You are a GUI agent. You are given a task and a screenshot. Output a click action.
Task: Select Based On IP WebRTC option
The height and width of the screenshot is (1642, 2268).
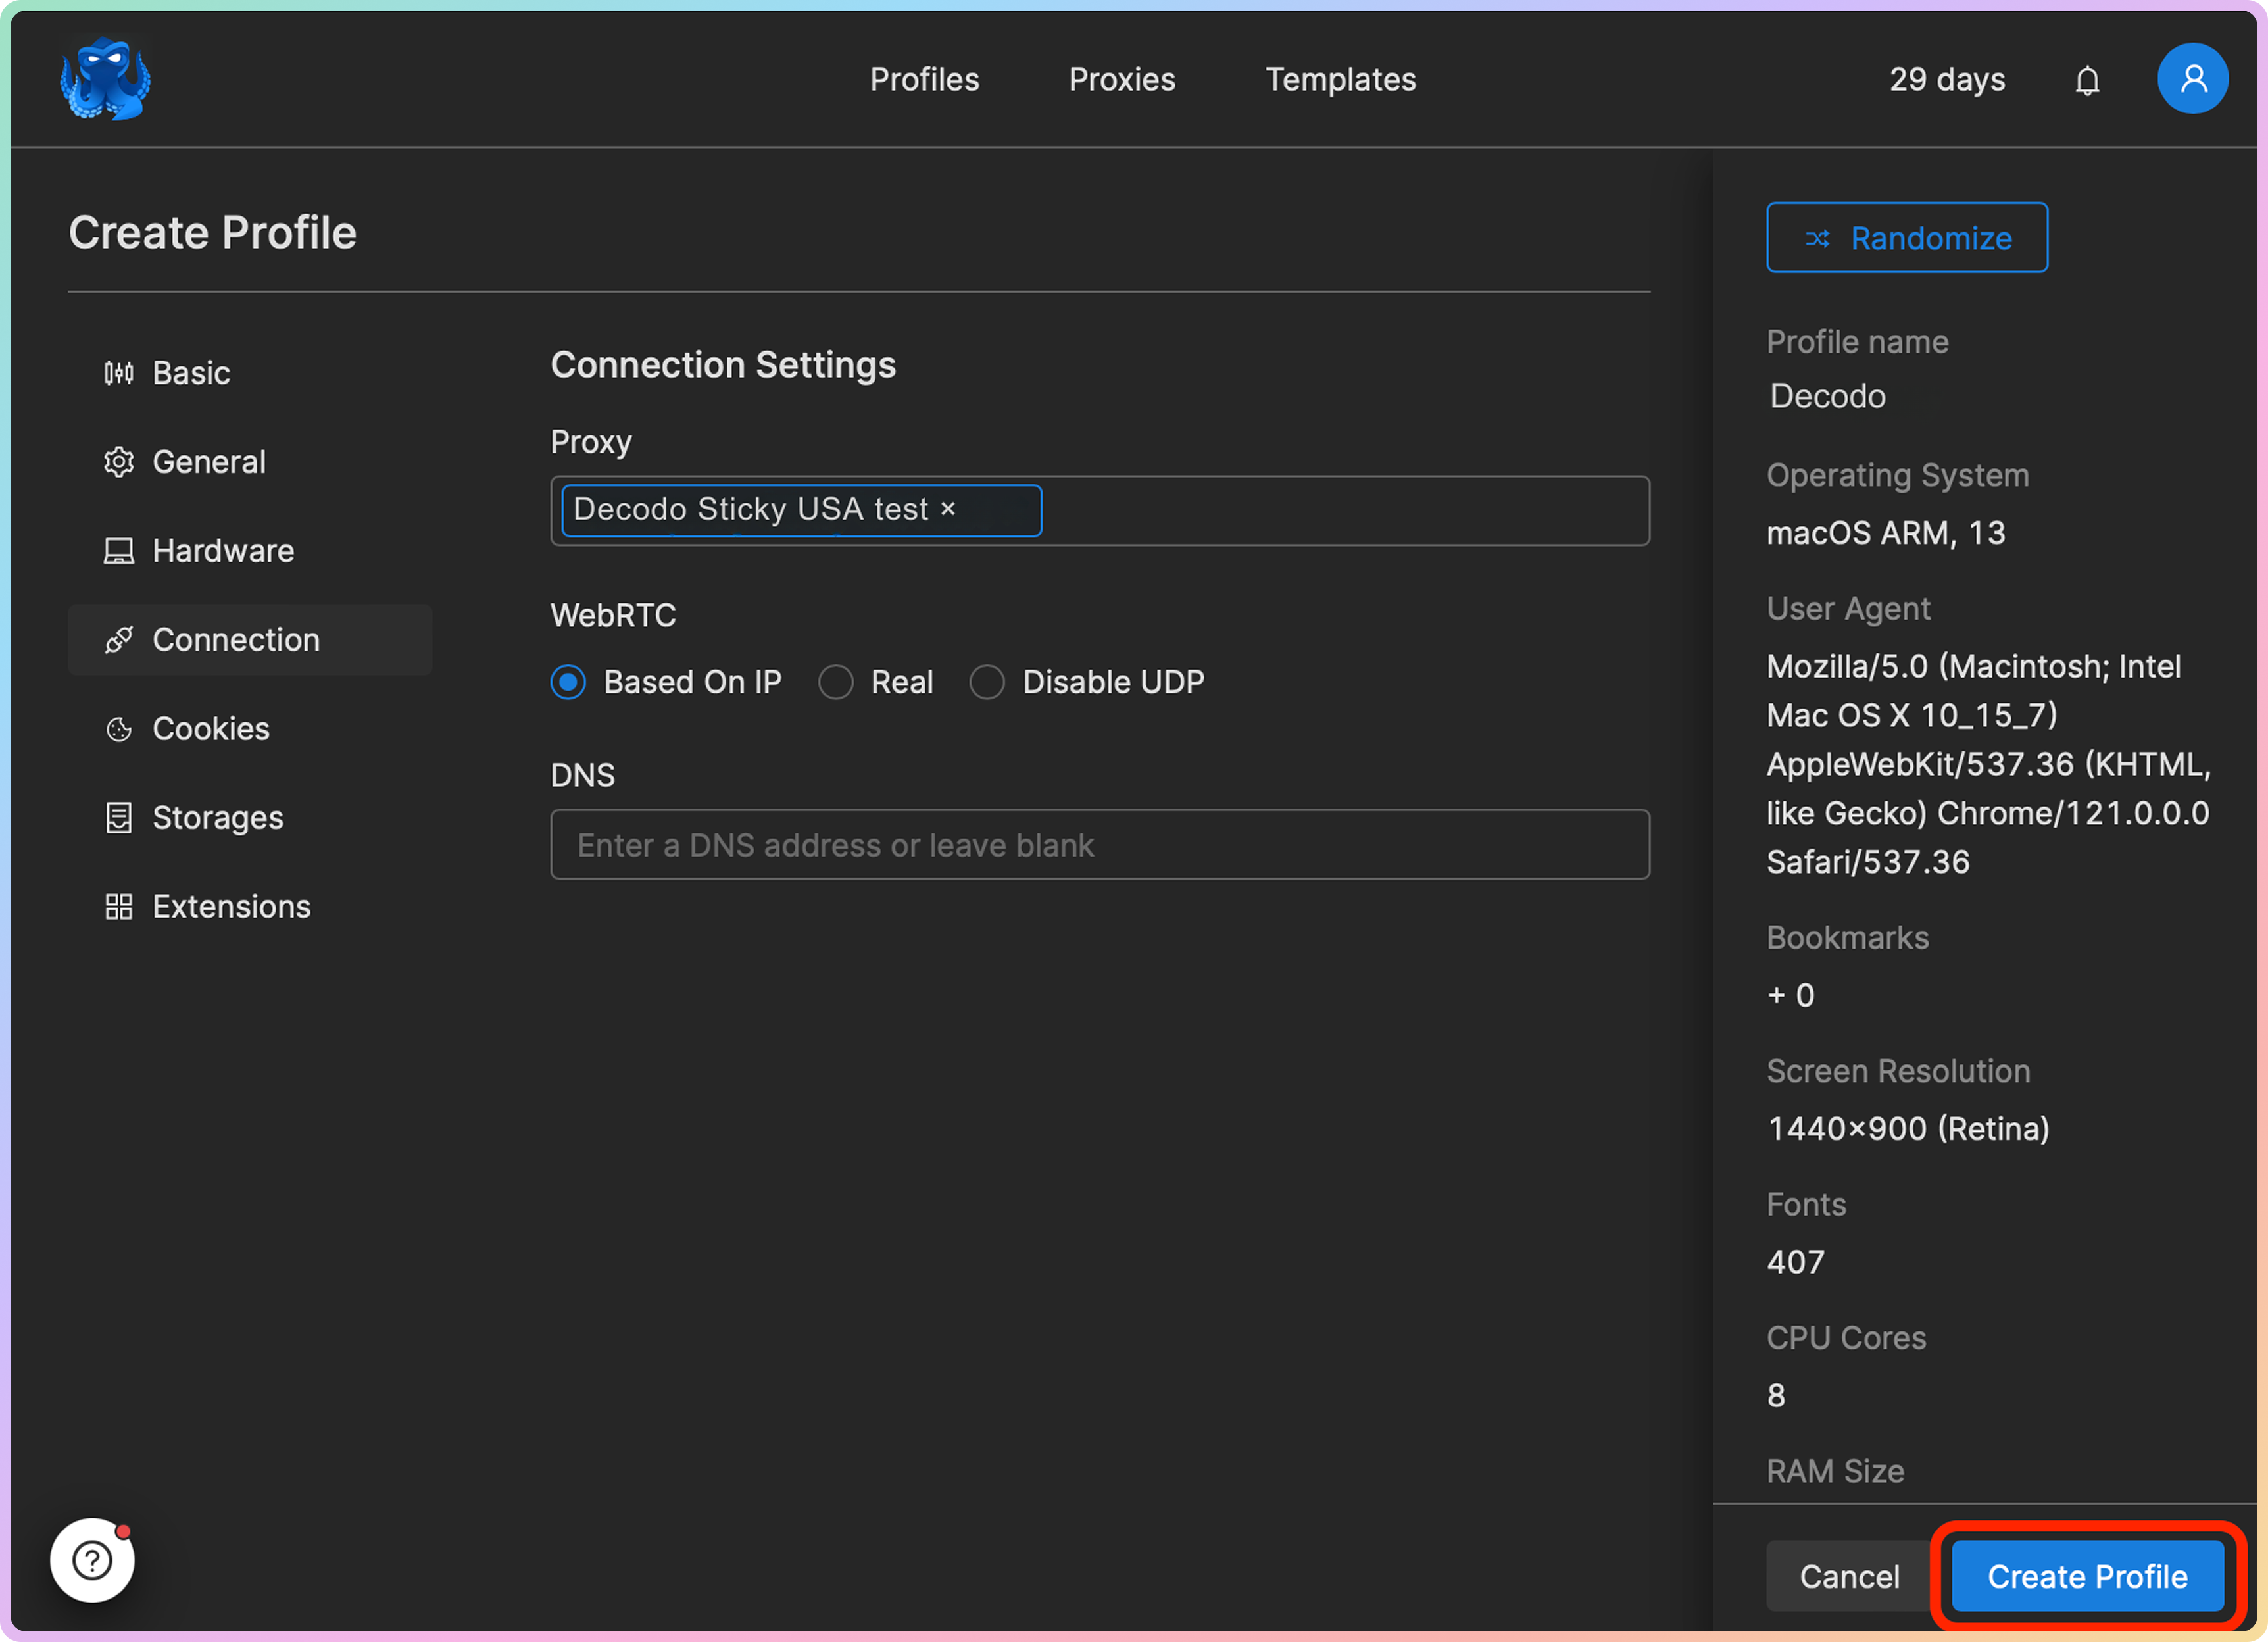569,682
